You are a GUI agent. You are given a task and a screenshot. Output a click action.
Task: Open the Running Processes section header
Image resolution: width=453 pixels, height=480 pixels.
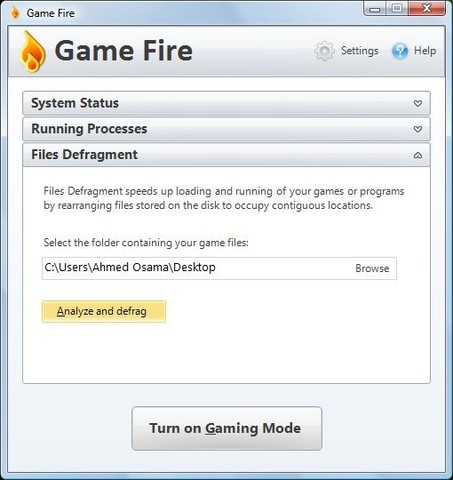(x=226, y=129)
